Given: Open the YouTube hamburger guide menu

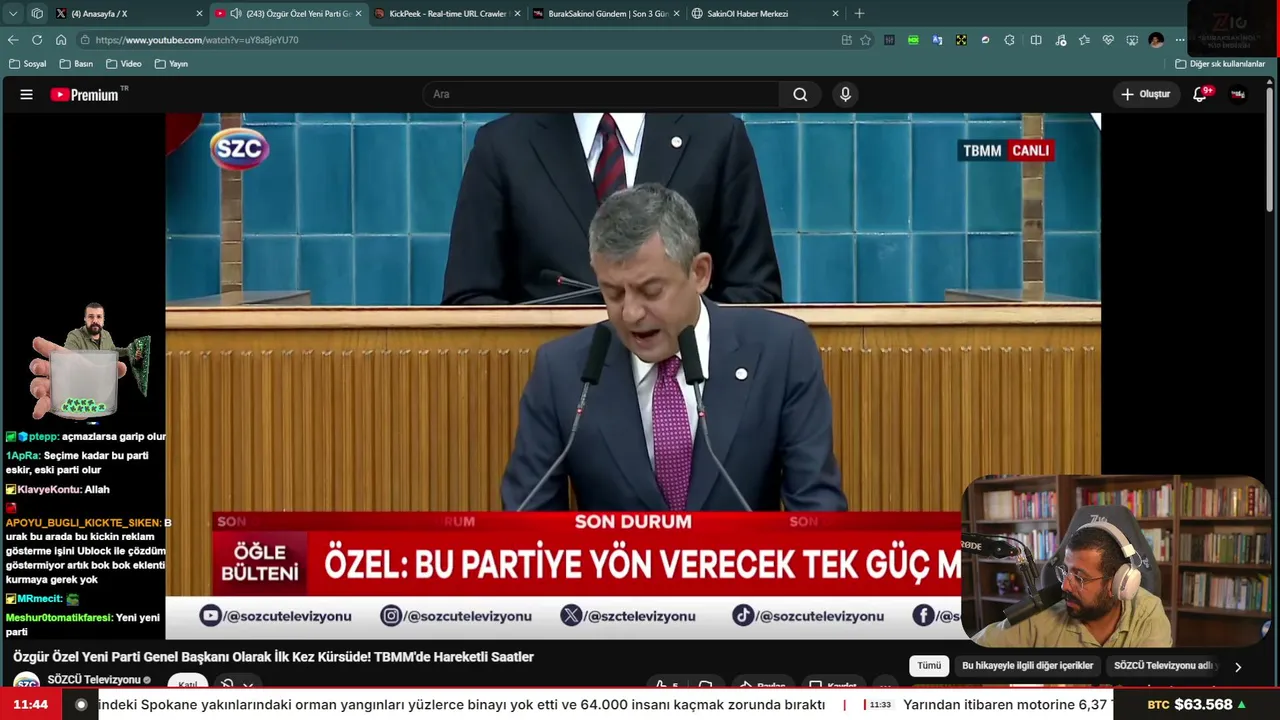Looking at the screenshot, I should pyautogui.click(x=27, y=94).
